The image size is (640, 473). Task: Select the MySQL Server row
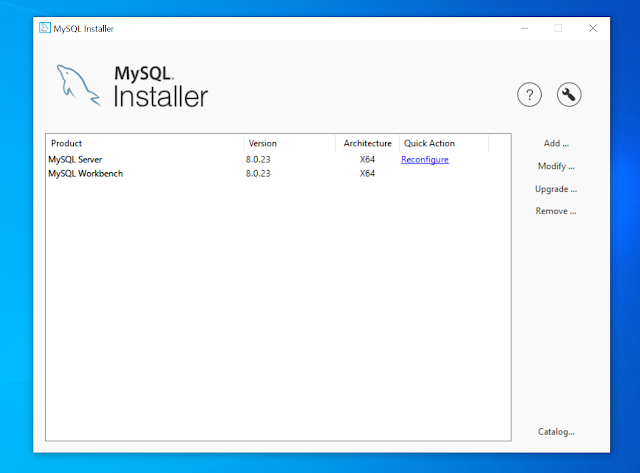(x=278, y=160)
